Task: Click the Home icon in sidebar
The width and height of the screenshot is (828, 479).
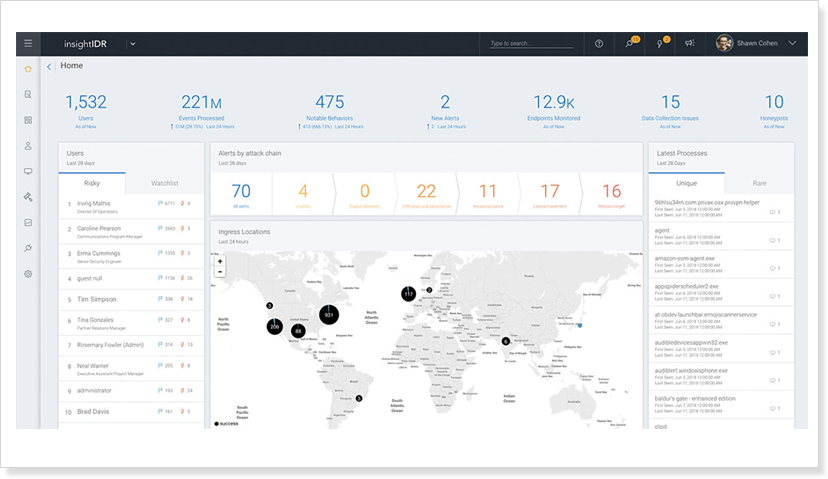Action: pyautogui.click(x=28, y=69)
